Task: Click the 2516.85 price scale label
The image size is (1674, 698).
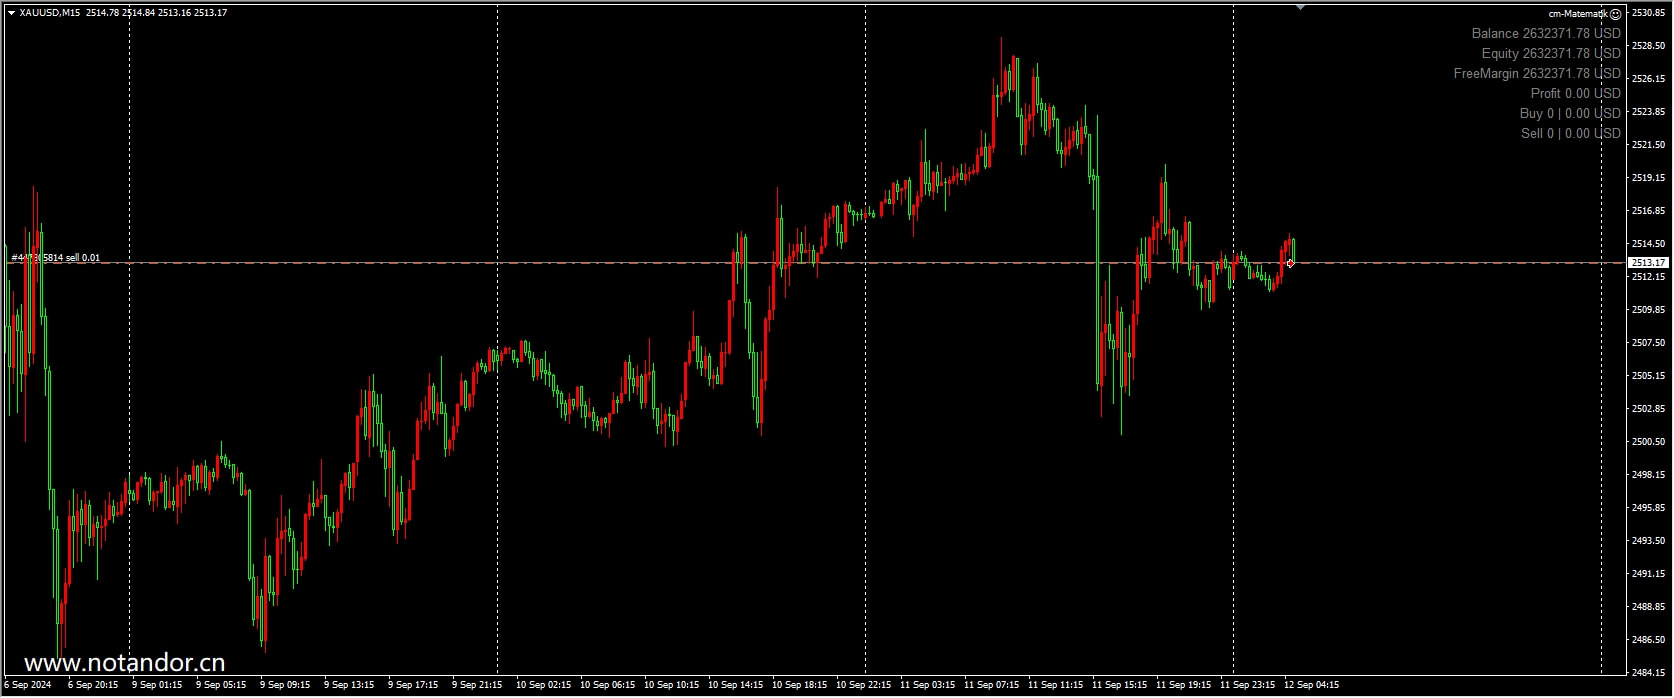Action: point(1648,211)
